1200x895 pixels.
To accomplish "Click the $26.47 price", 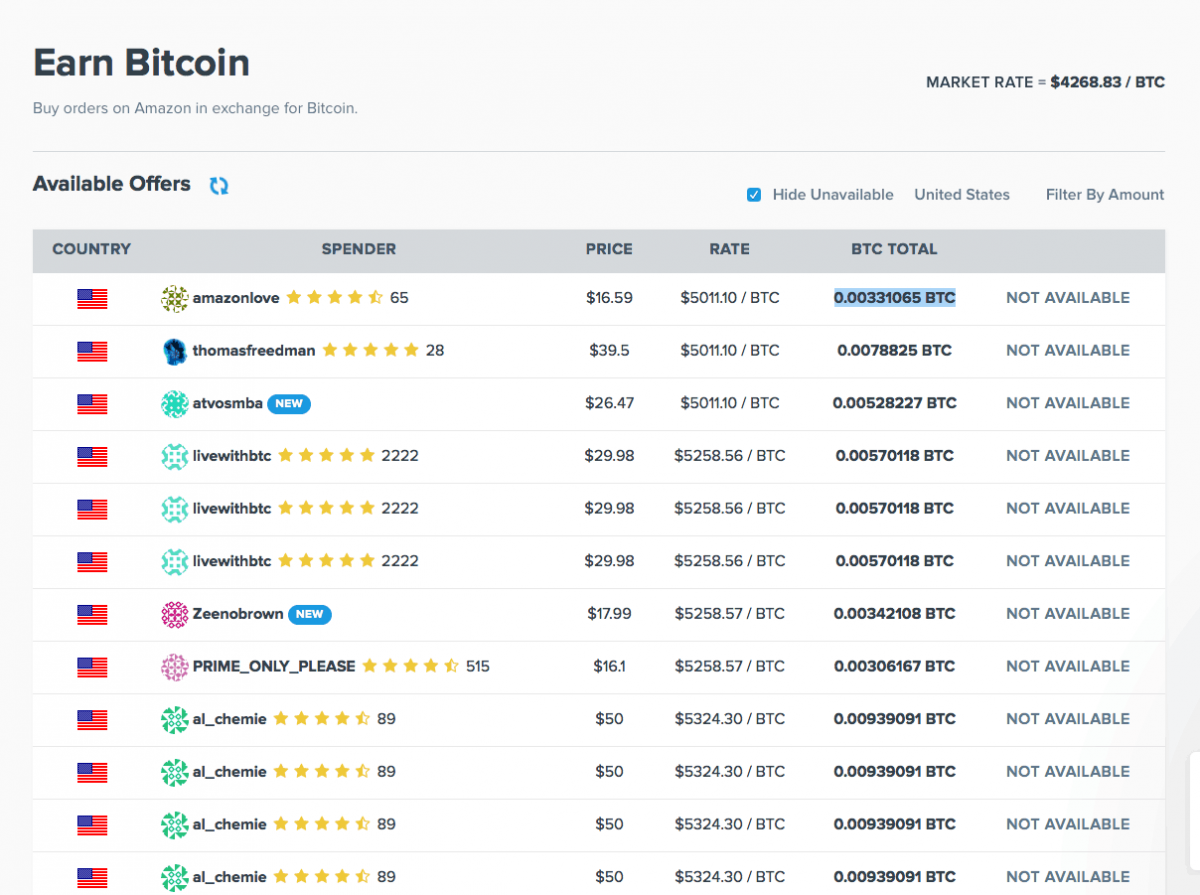I will 609,404.
